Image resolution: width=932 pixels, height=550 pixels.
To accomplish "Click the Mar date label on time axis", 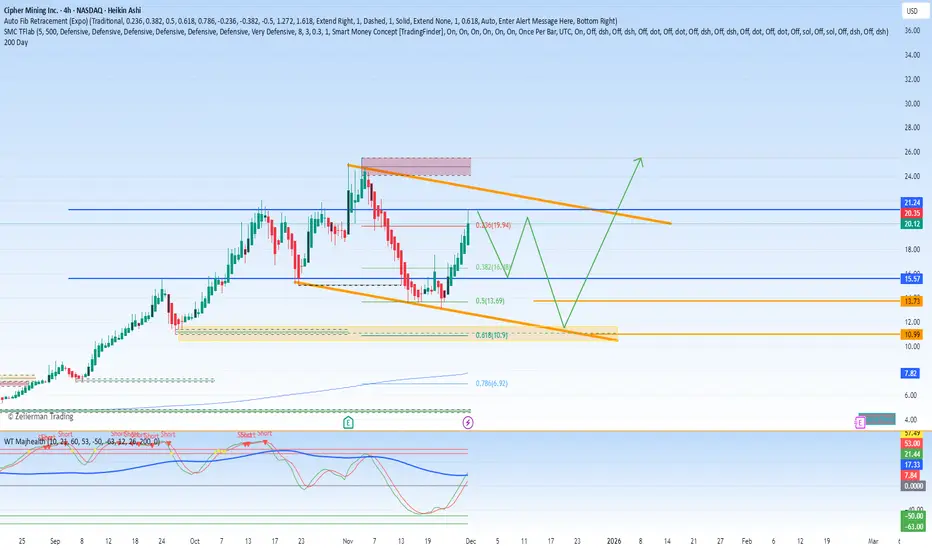I will click(x=873, y=541).
